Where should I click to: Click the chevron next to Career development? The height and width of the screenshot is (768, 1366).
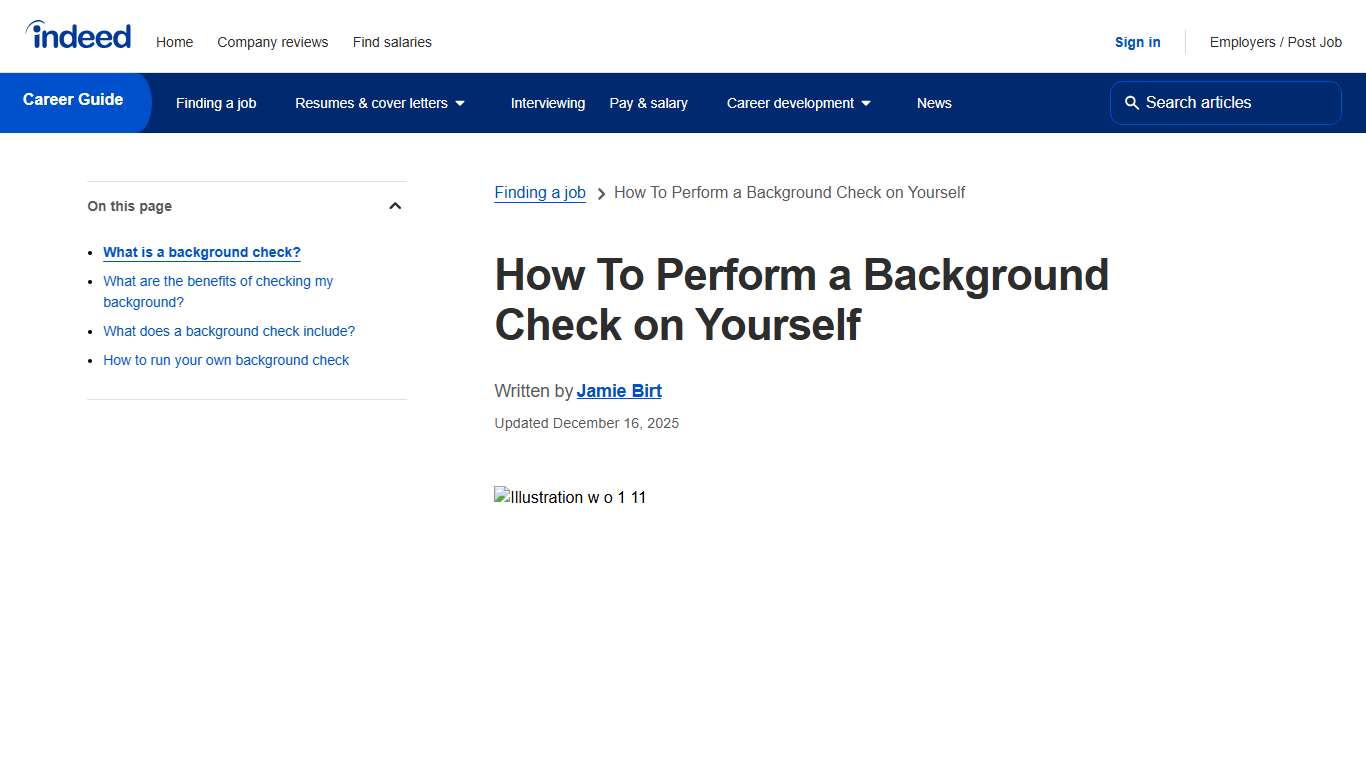866,103
